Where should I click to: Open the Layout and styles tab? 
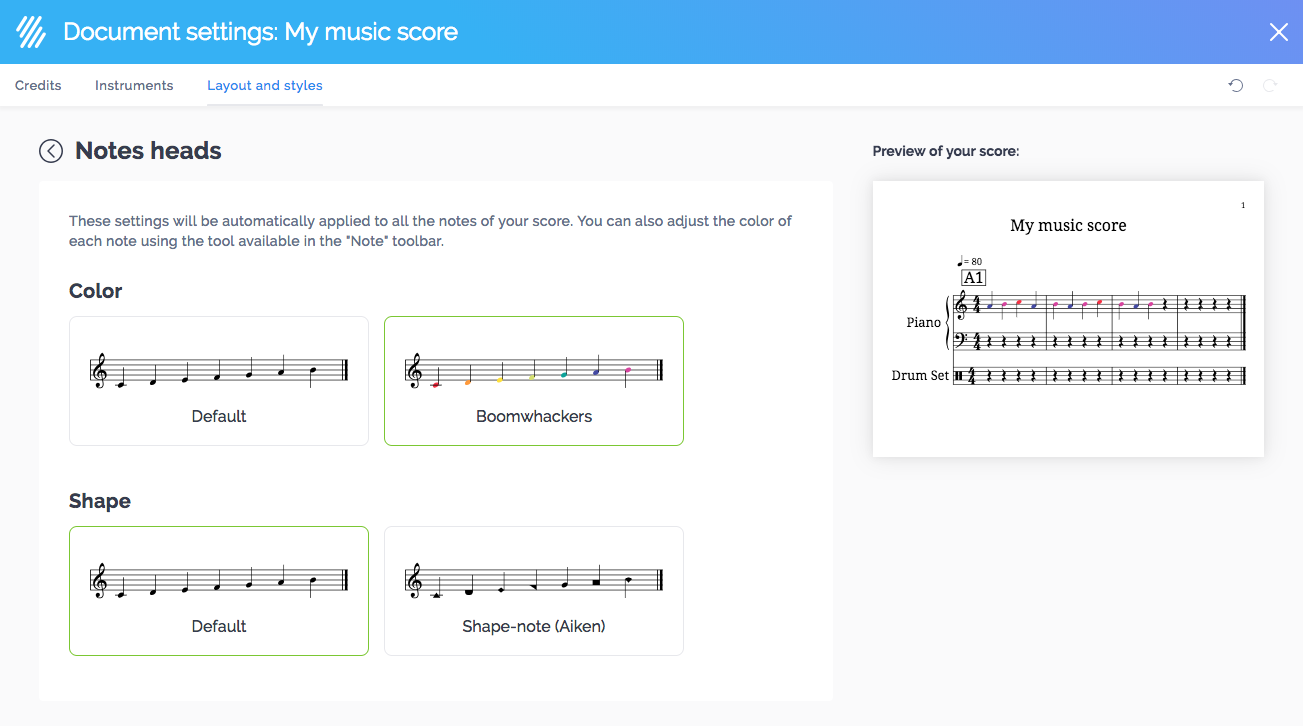[265, 86]
